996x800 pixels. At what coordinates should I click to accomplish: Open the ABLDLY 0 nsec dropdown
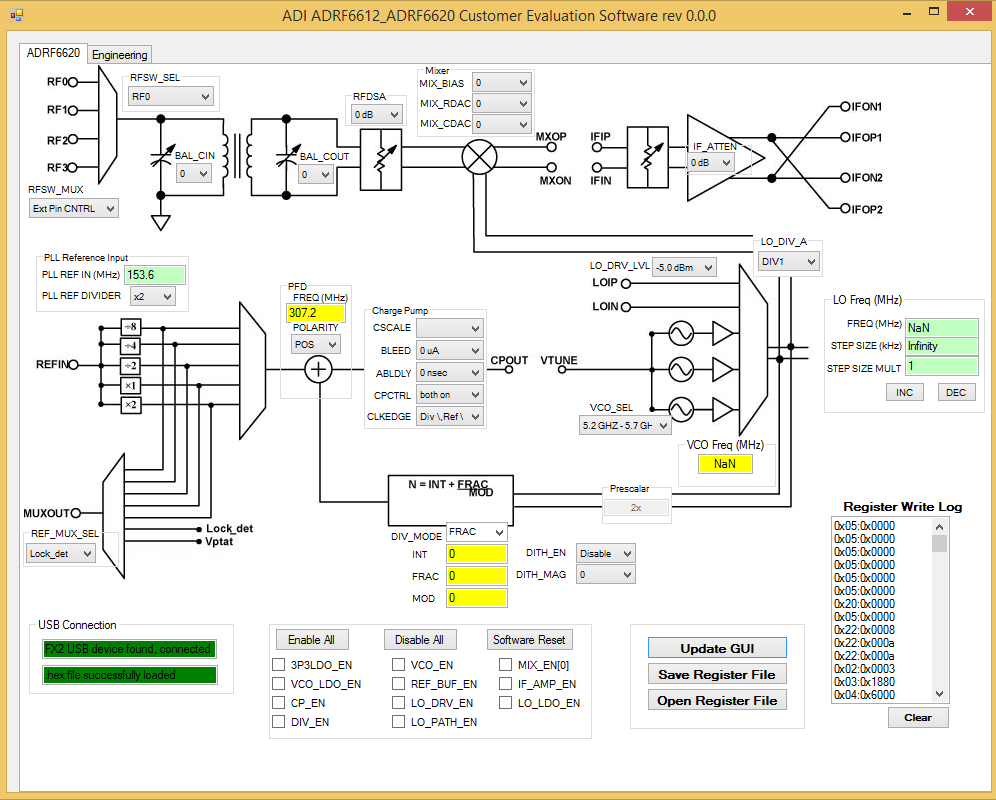point(450,372)
